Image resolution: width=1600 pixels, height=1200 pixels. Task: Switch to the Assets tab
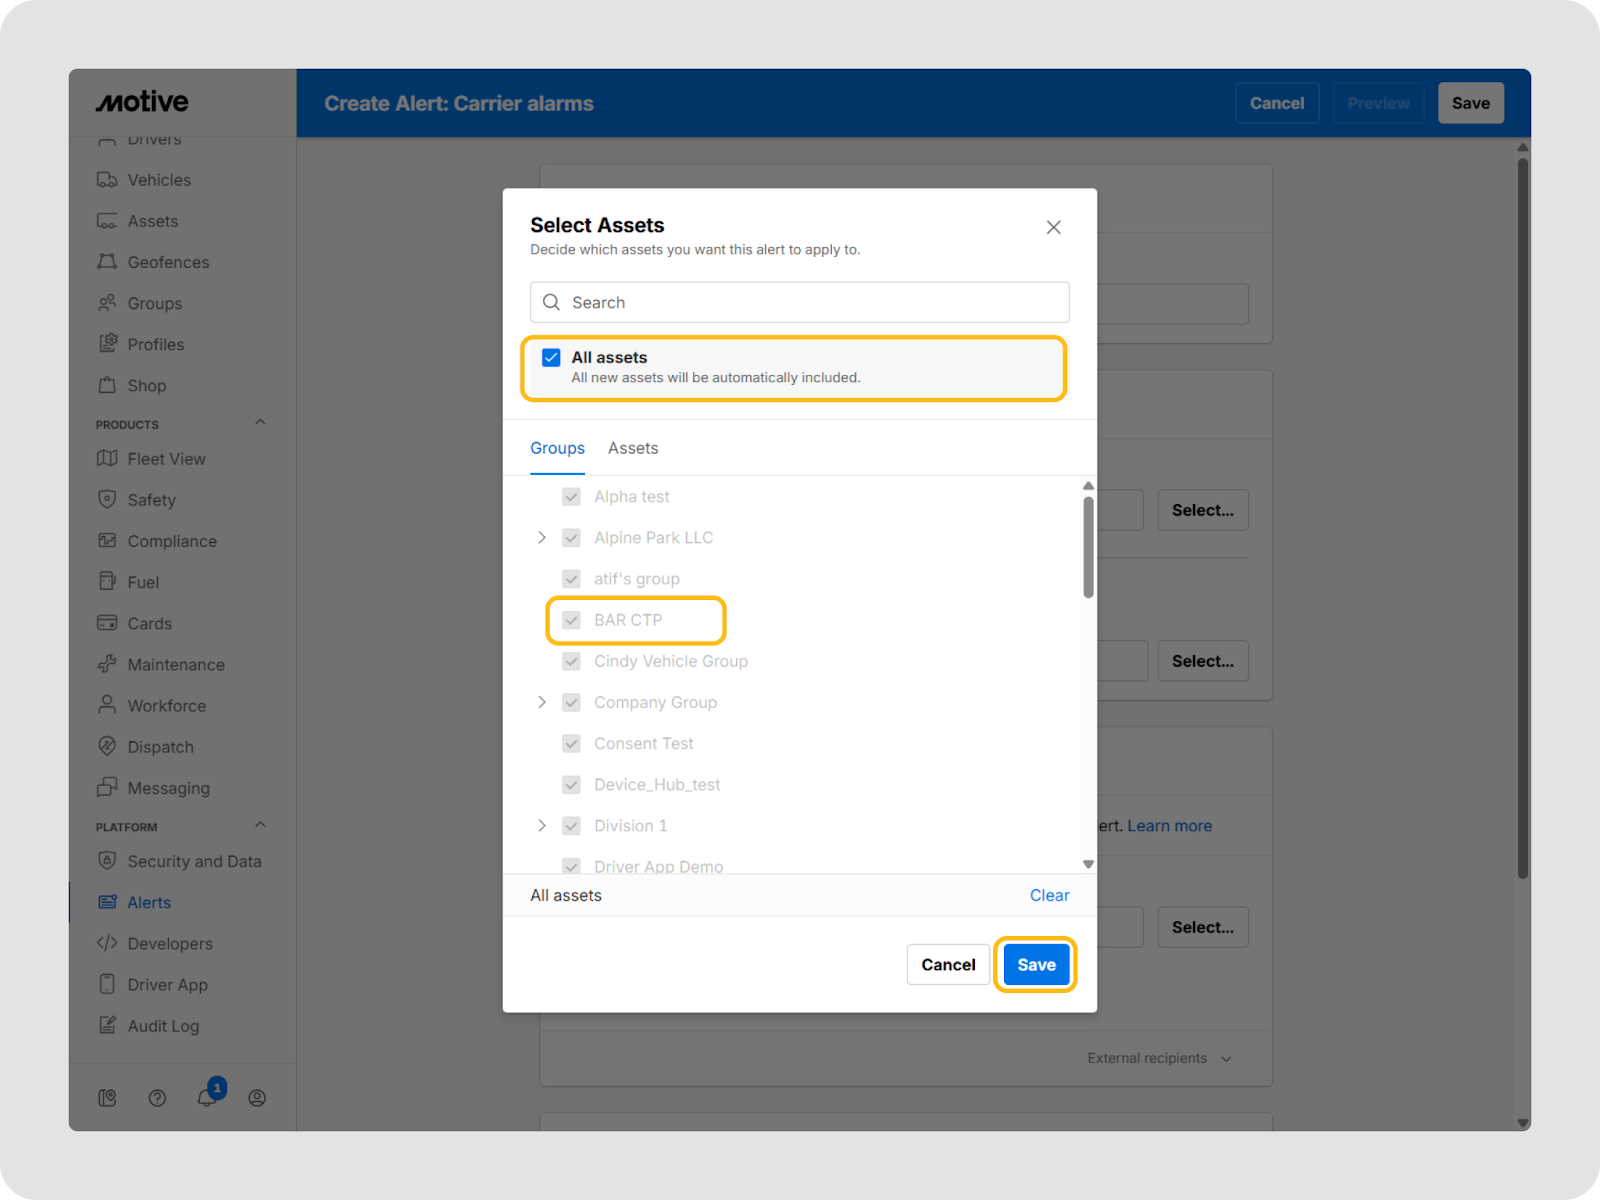(x=633, y=448)
